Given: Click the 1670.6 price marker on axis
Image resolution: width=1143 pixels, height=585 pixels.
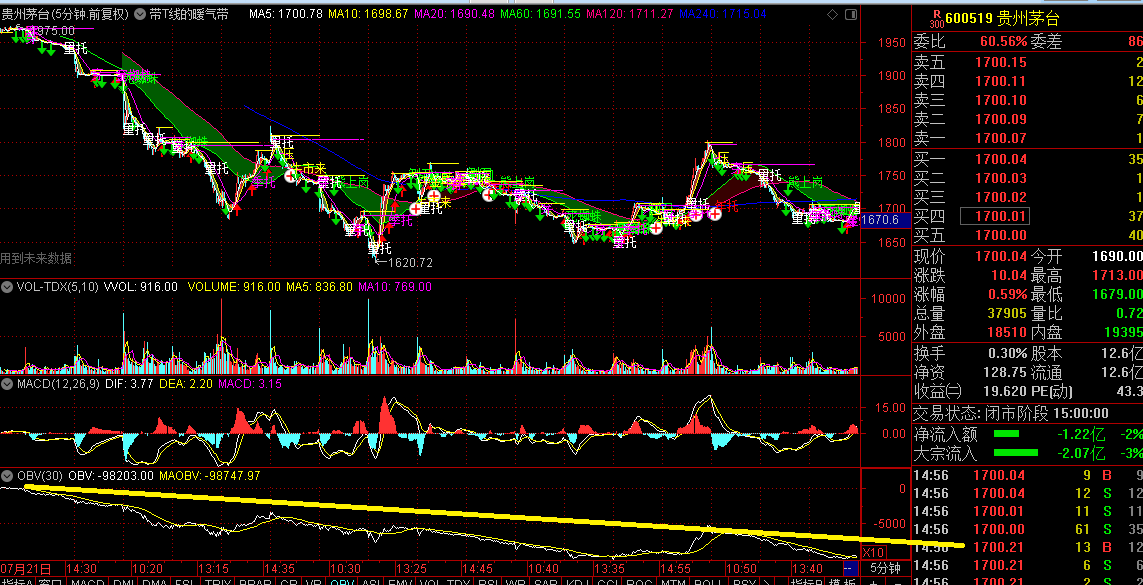Looking at the screenshot, I should 885,219.
